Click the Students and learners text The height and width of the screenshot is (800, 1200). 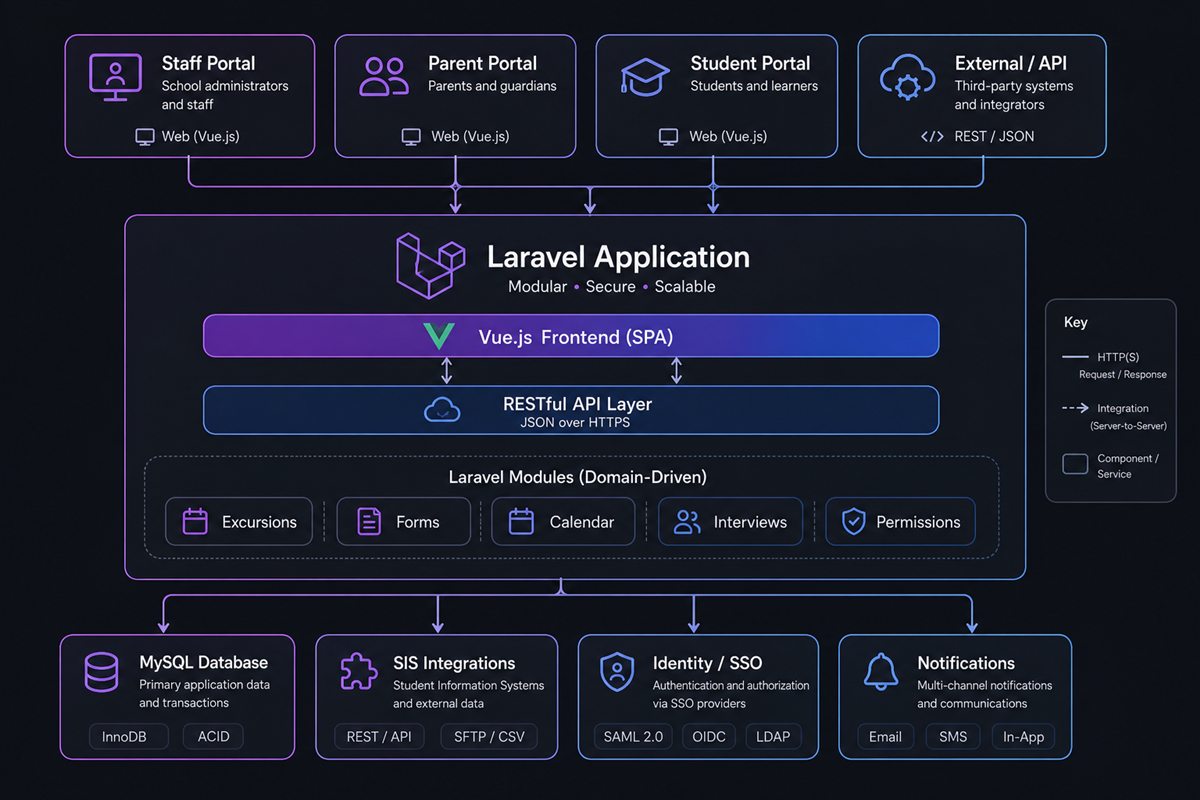click(754, 86)
